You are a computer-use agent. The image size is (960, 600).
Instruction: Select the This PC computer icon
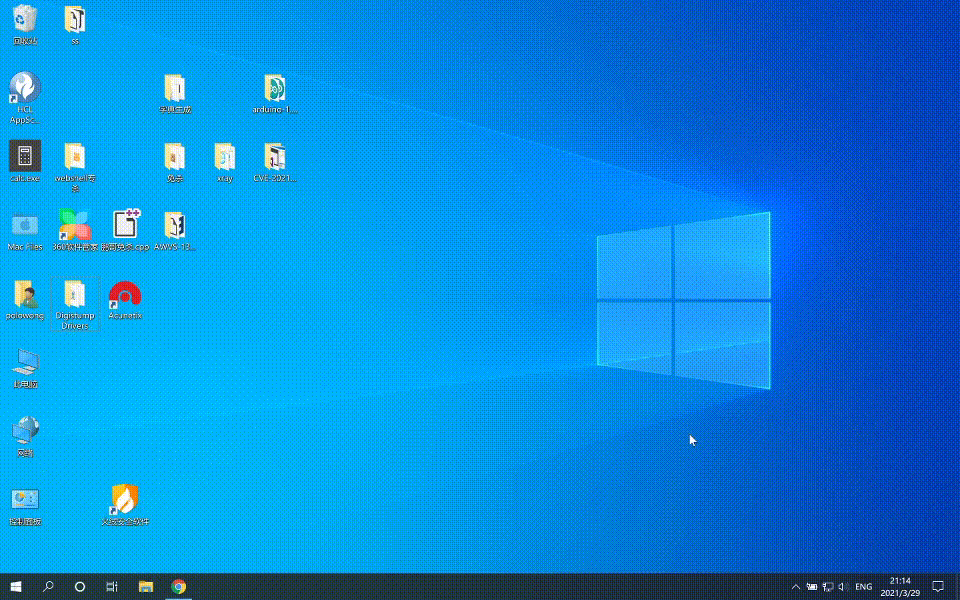pyautogui.click(x=25, y=368)
